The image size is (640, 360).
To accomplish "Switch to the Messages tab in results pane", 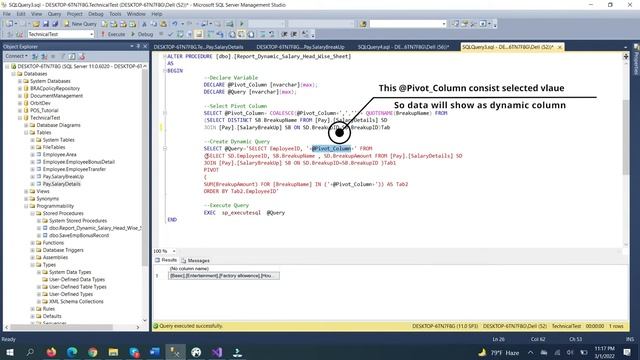I will tap(196, 260).
